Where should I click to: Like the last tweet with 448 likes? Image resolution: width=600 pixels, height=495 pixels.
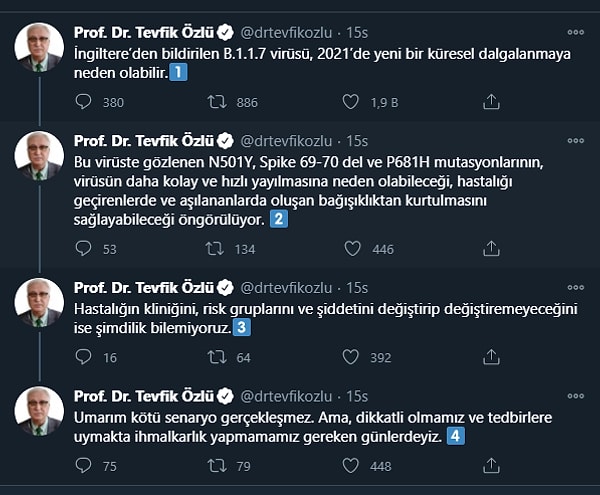pyautogui.click(x=351, y=464)
